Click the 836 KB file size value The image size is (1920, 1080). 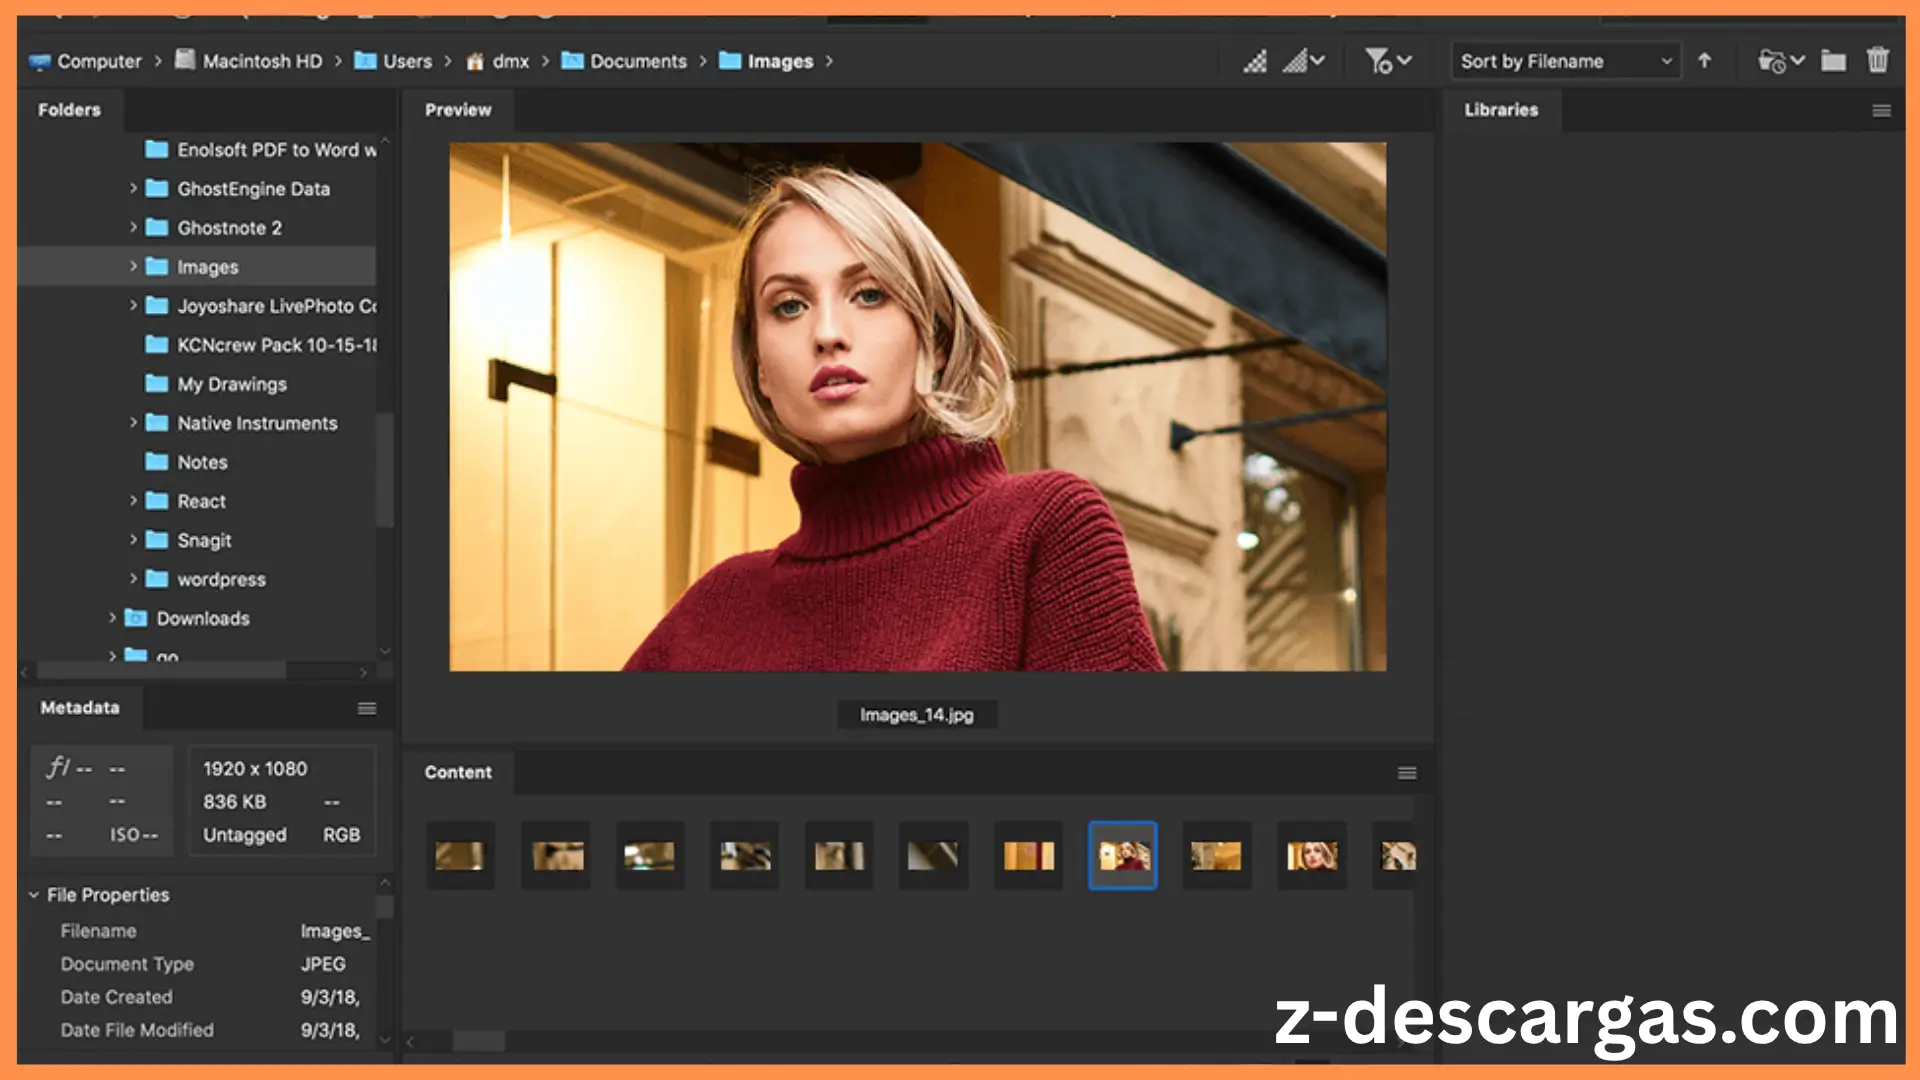point(234,802)
